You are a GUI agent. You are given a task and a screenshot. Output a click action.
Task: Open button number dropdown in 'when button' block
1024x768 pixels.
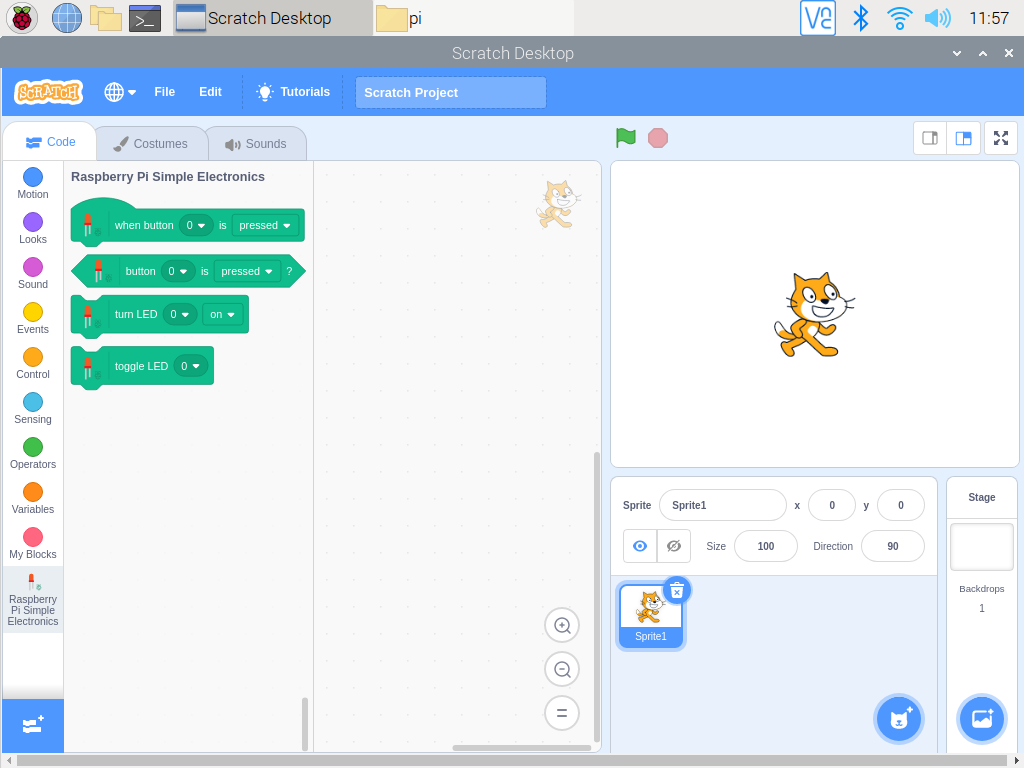point(195,225)
